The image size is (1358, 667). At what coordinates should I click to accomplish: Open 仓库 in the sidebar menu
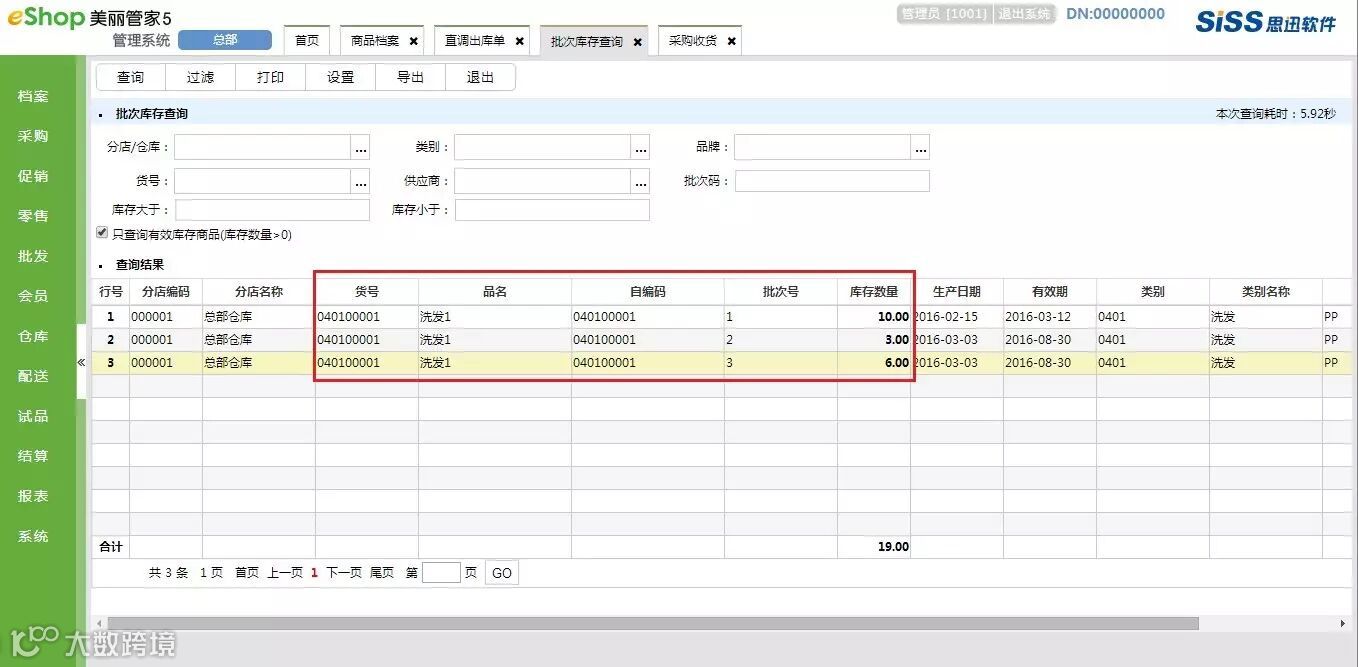point(33,336)
